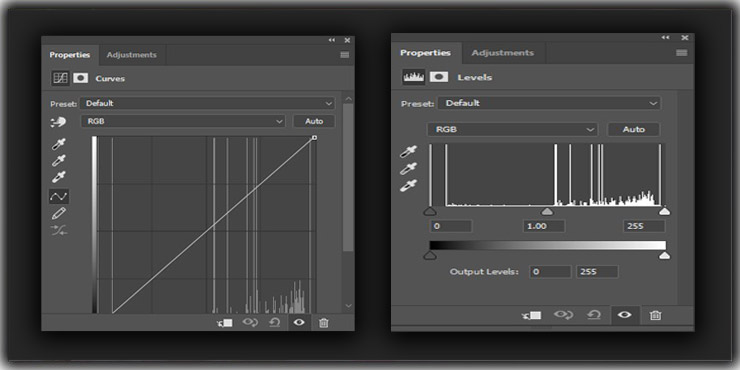Open the RGB channel dropdown in Levels
Screen dimensions: 740x370
click(512, 129)
